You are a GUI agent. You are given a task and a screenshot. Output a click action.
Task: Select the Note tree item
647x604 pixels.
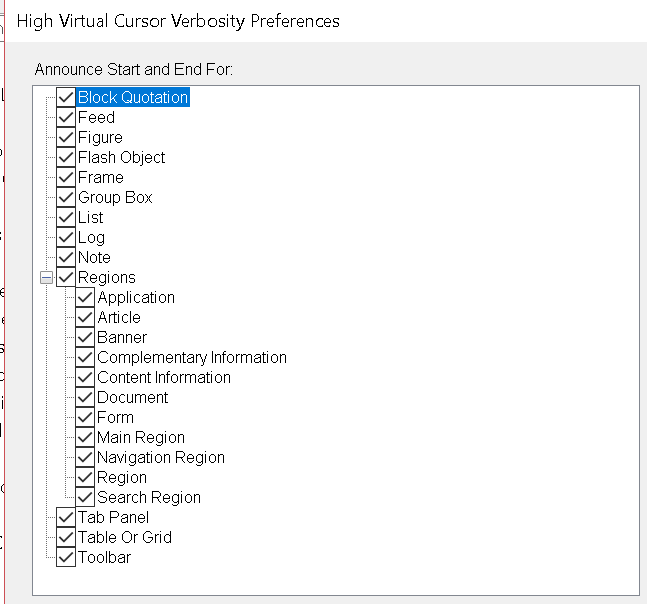point(94,257)
